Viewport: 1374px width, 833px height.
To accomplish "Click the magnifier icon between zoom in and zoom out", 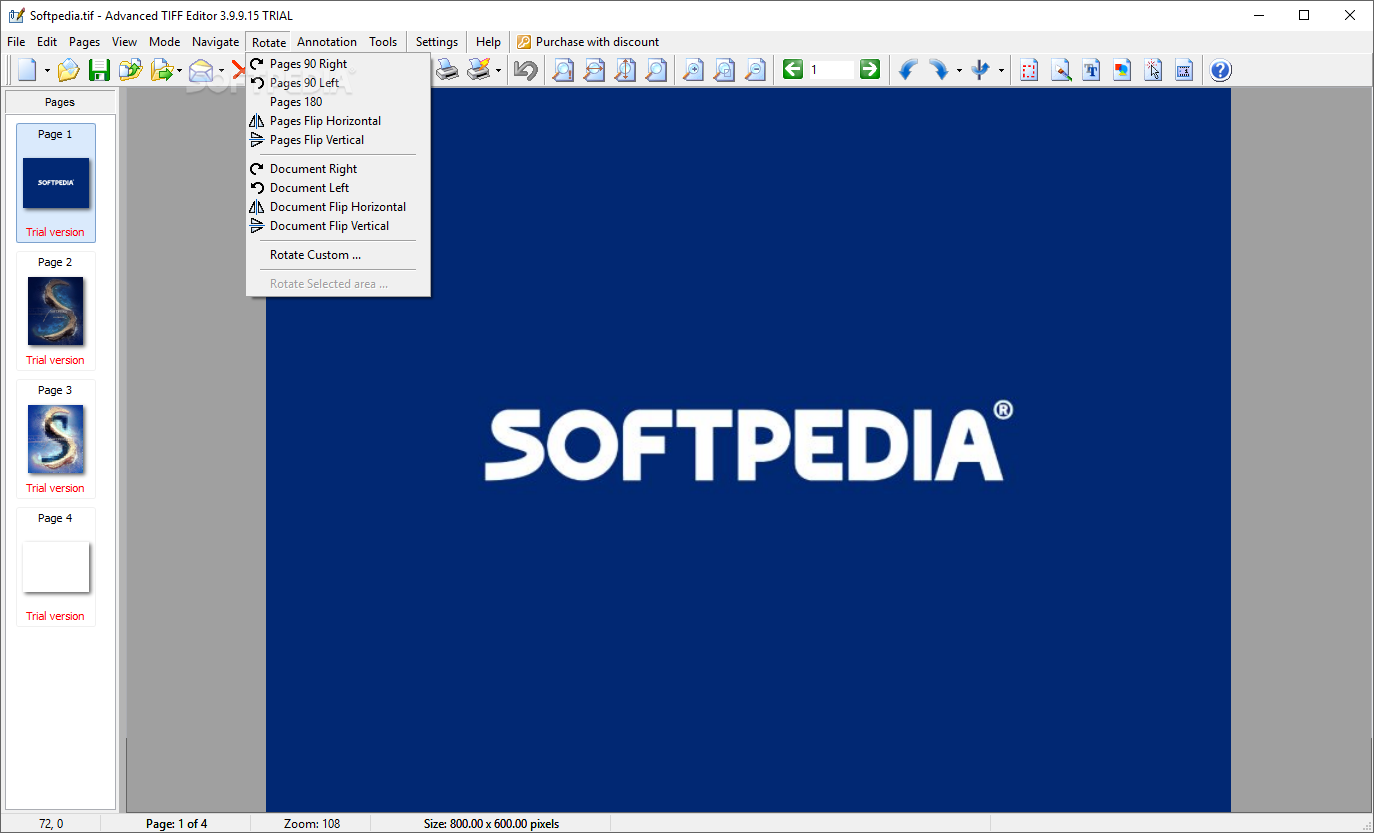I will coord(724,70).
